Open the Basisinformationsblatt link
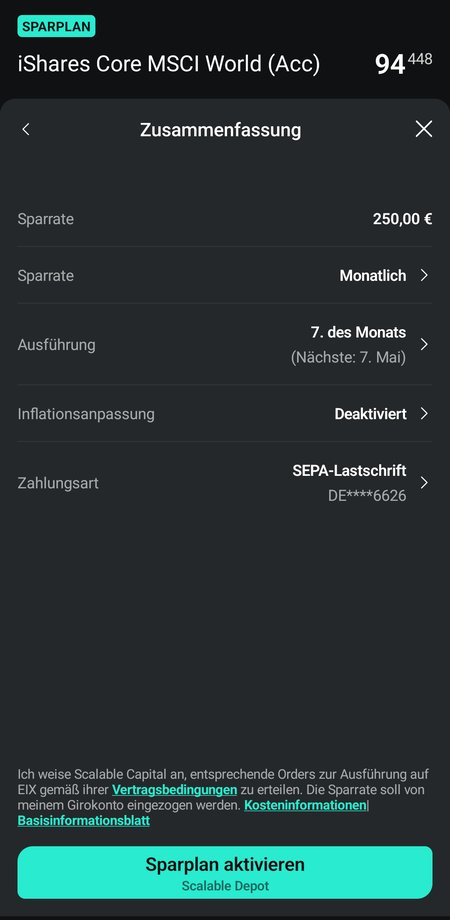Viewport: 450px width, 920px height. tap(83, 821)
